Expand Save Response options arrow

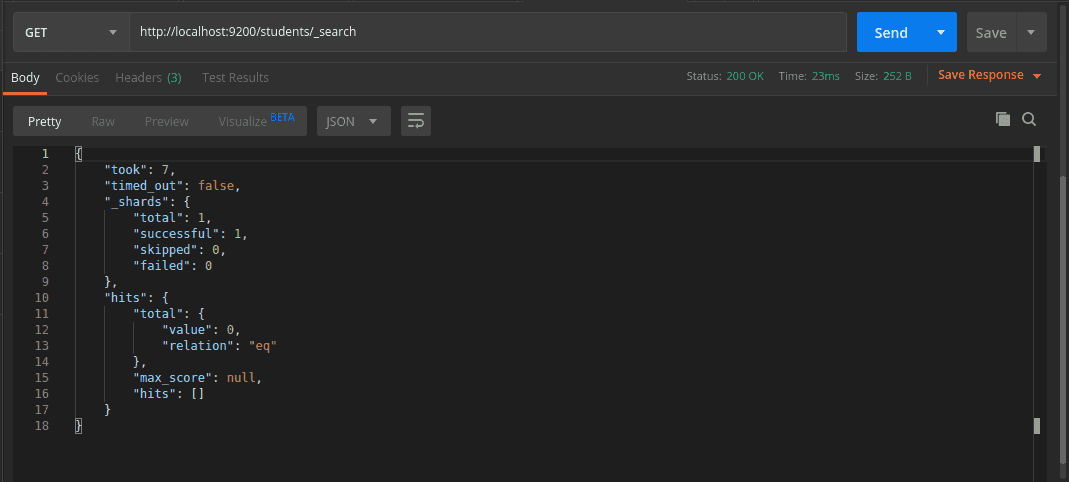pos(1037,76)
